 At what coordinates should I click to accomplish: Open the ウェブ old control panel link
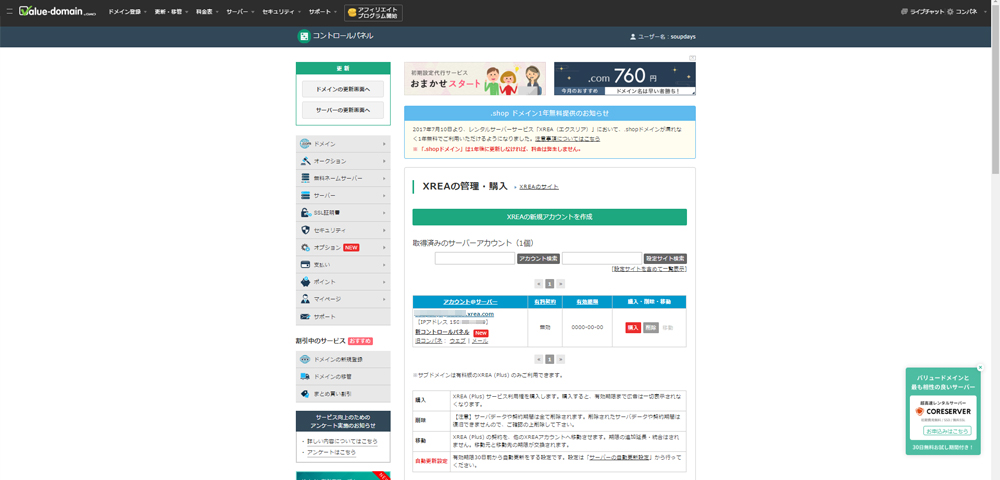(x=457, y=341)
